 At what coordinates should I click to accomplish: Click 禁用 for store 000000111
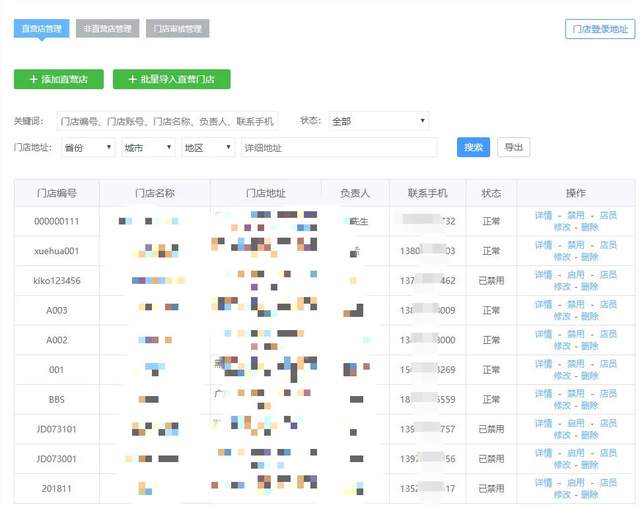click(576, 216)
